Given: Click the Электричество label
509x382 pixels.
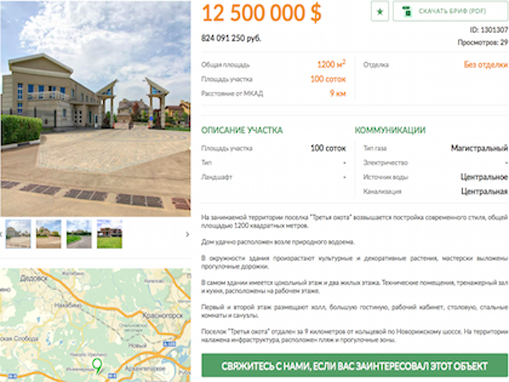Looking at the screenshot, I should [x=386, y=163].
